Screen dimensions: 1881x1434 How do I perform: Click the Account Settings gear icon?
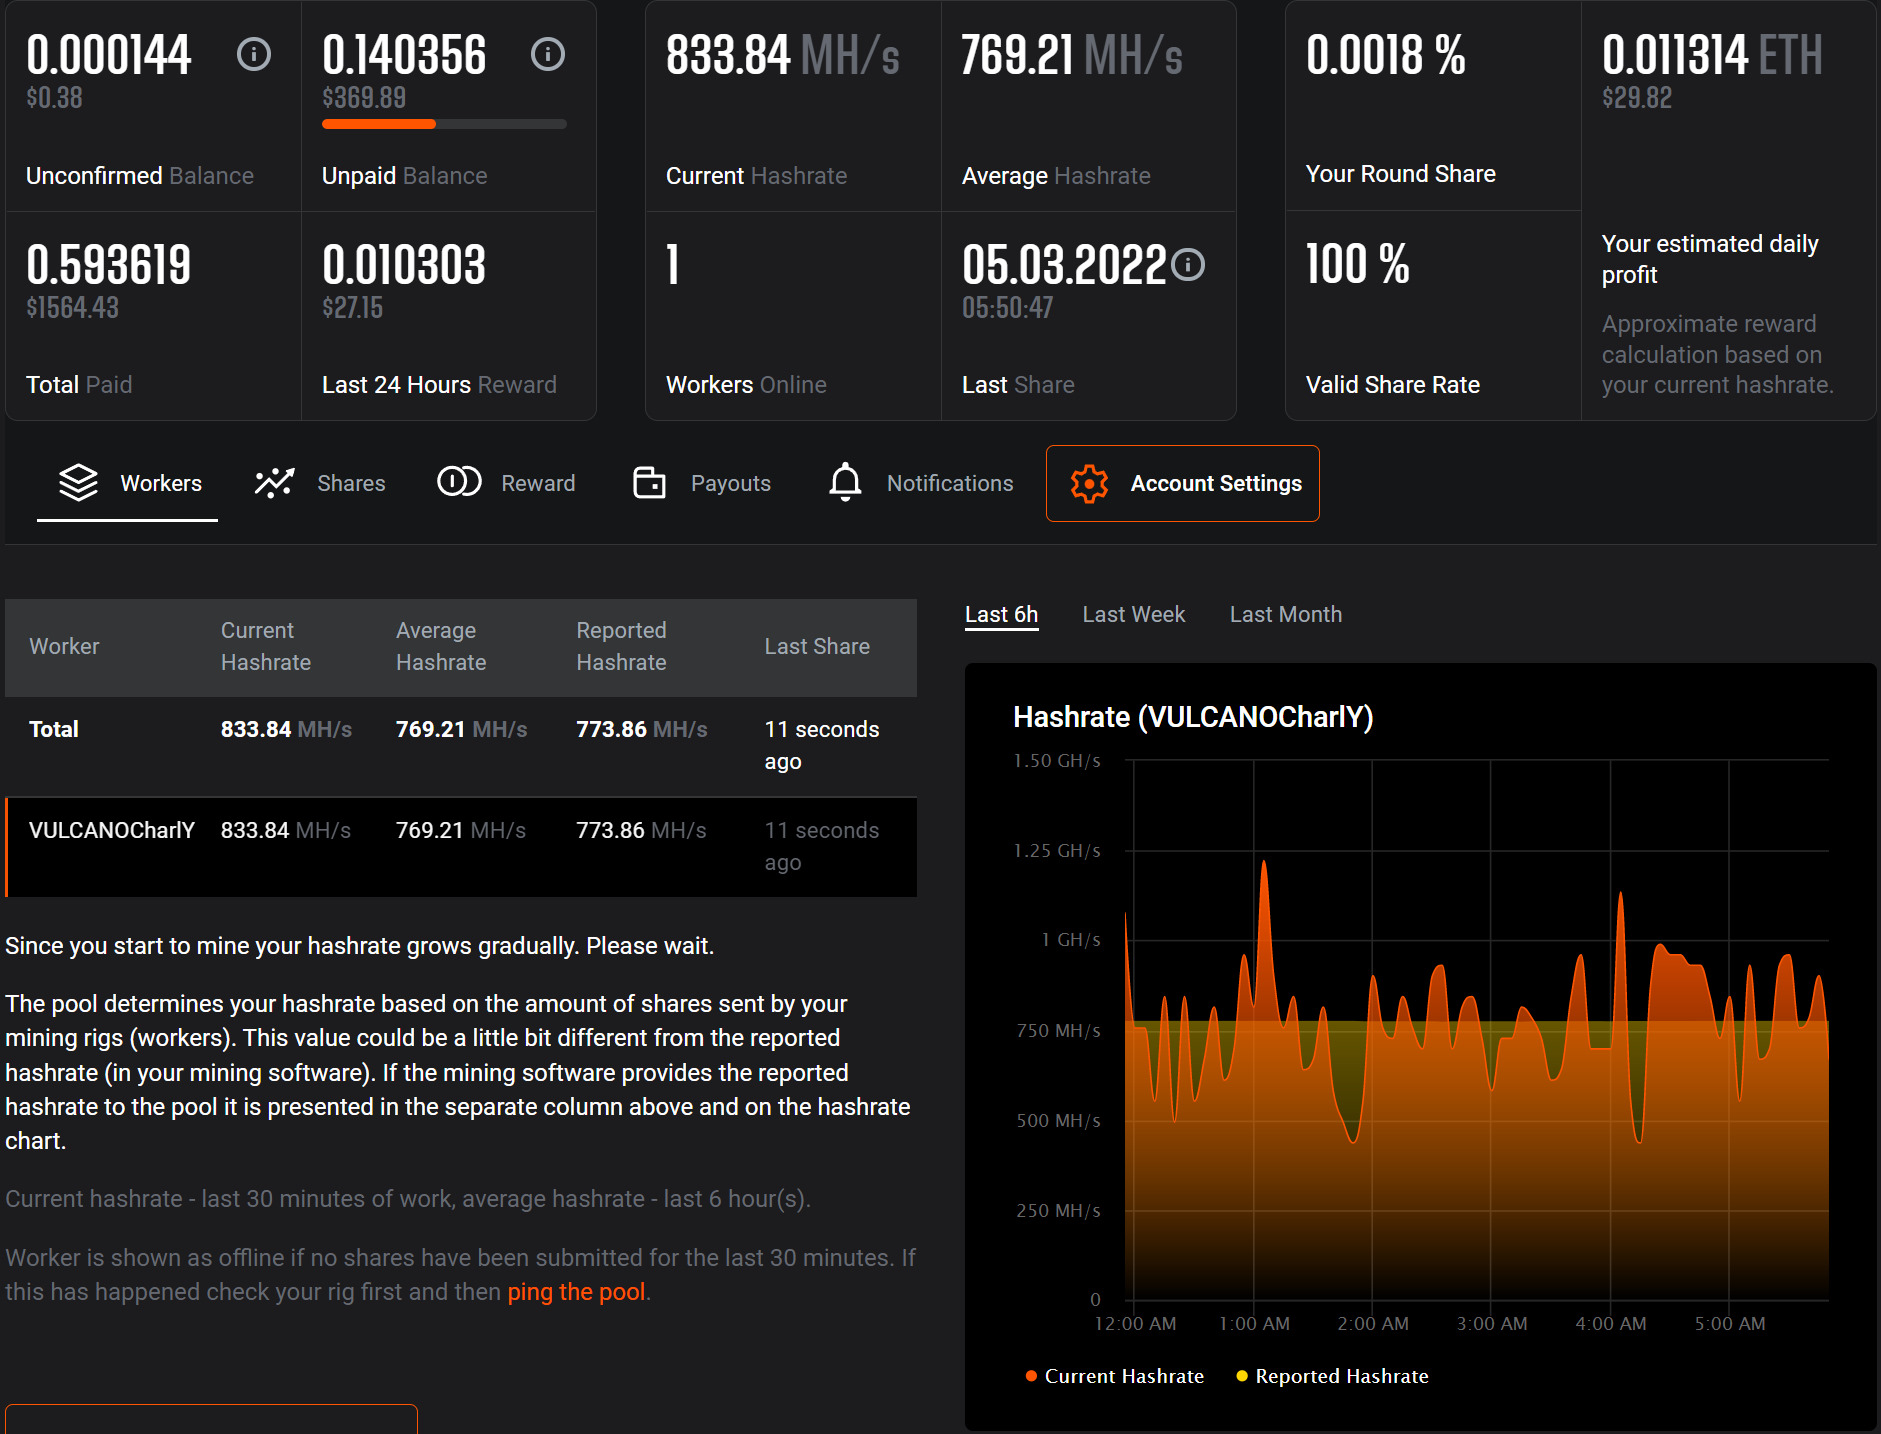1089,484
